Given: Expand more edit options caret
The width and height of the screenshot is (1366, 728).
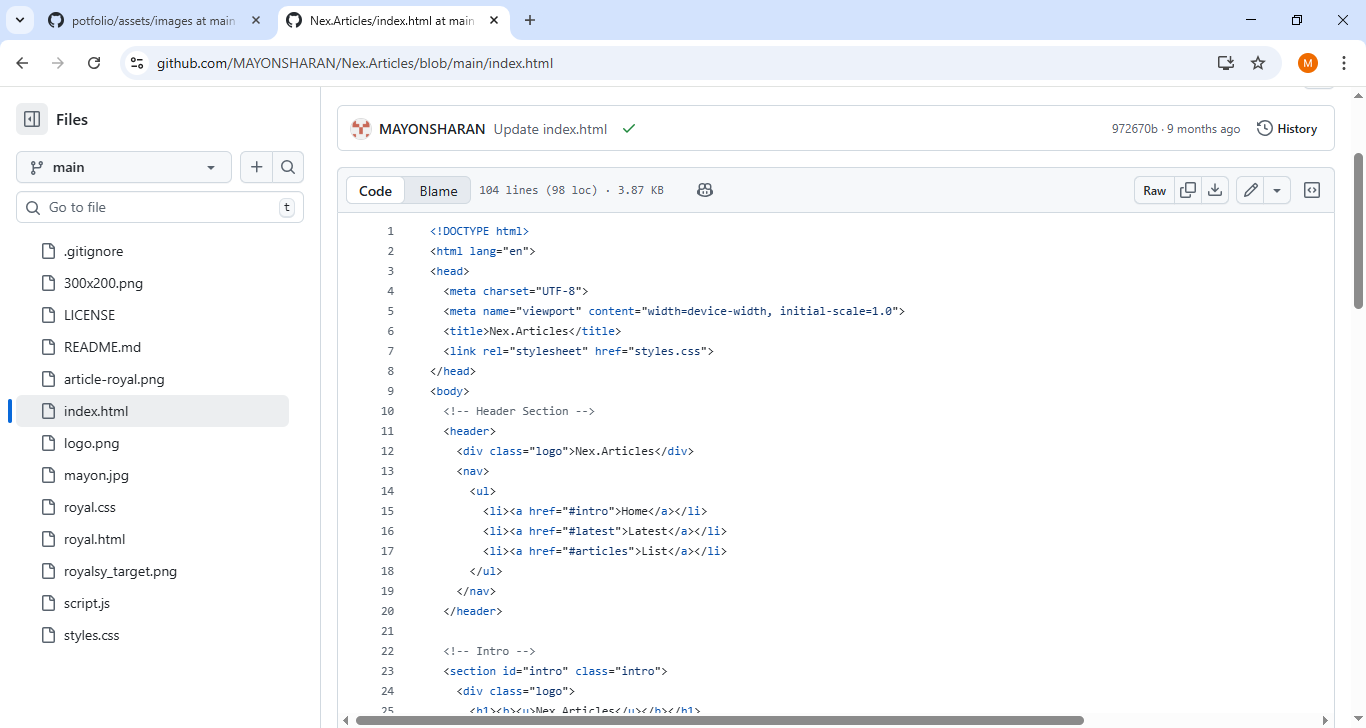Looking at the screenshot, I should tap(1277, 190).
